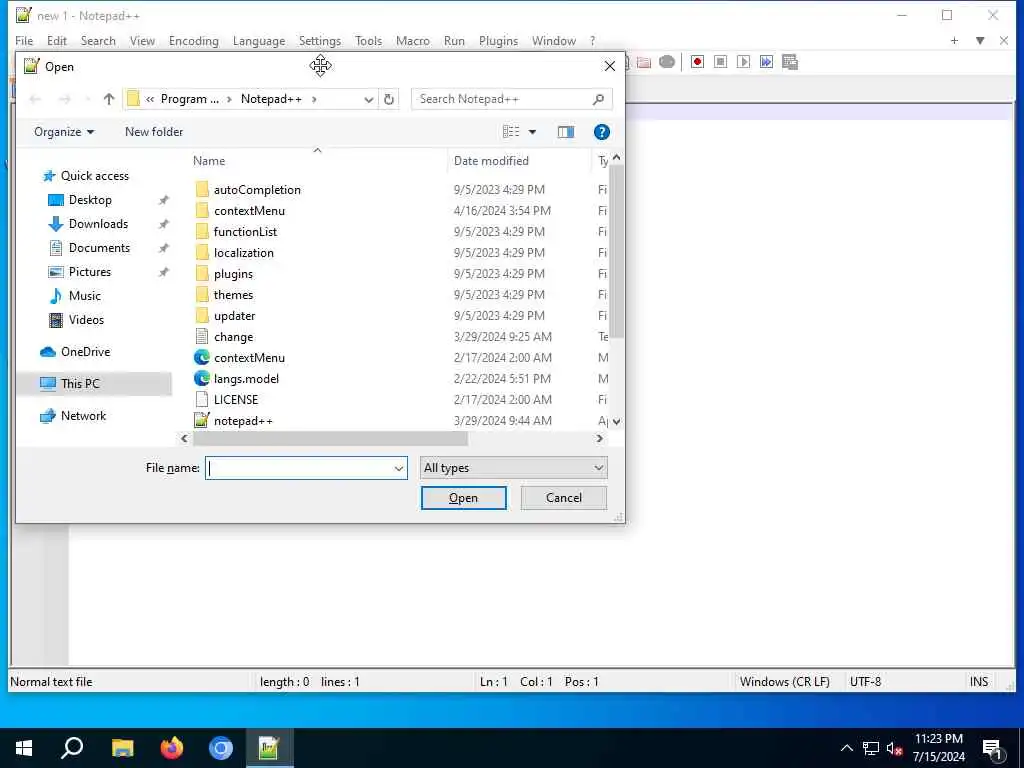The image size is (1024, 768).
Task: Refresh the Notepad++ folder listing
Action: (389, 99)
